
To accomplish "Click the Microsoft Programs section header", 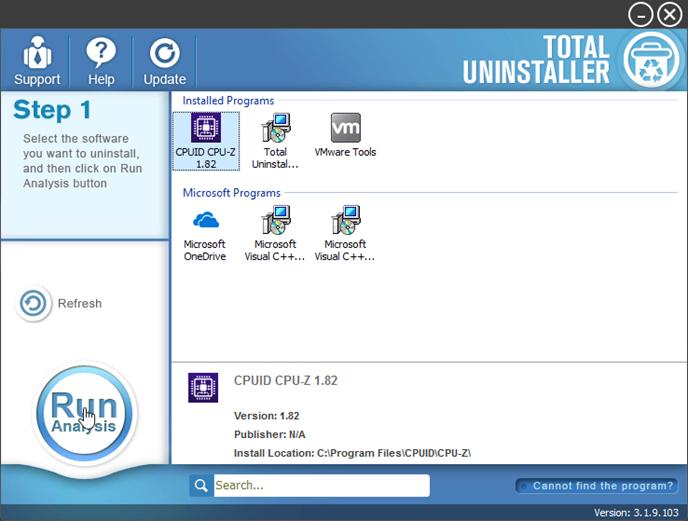I will point(232,193).
